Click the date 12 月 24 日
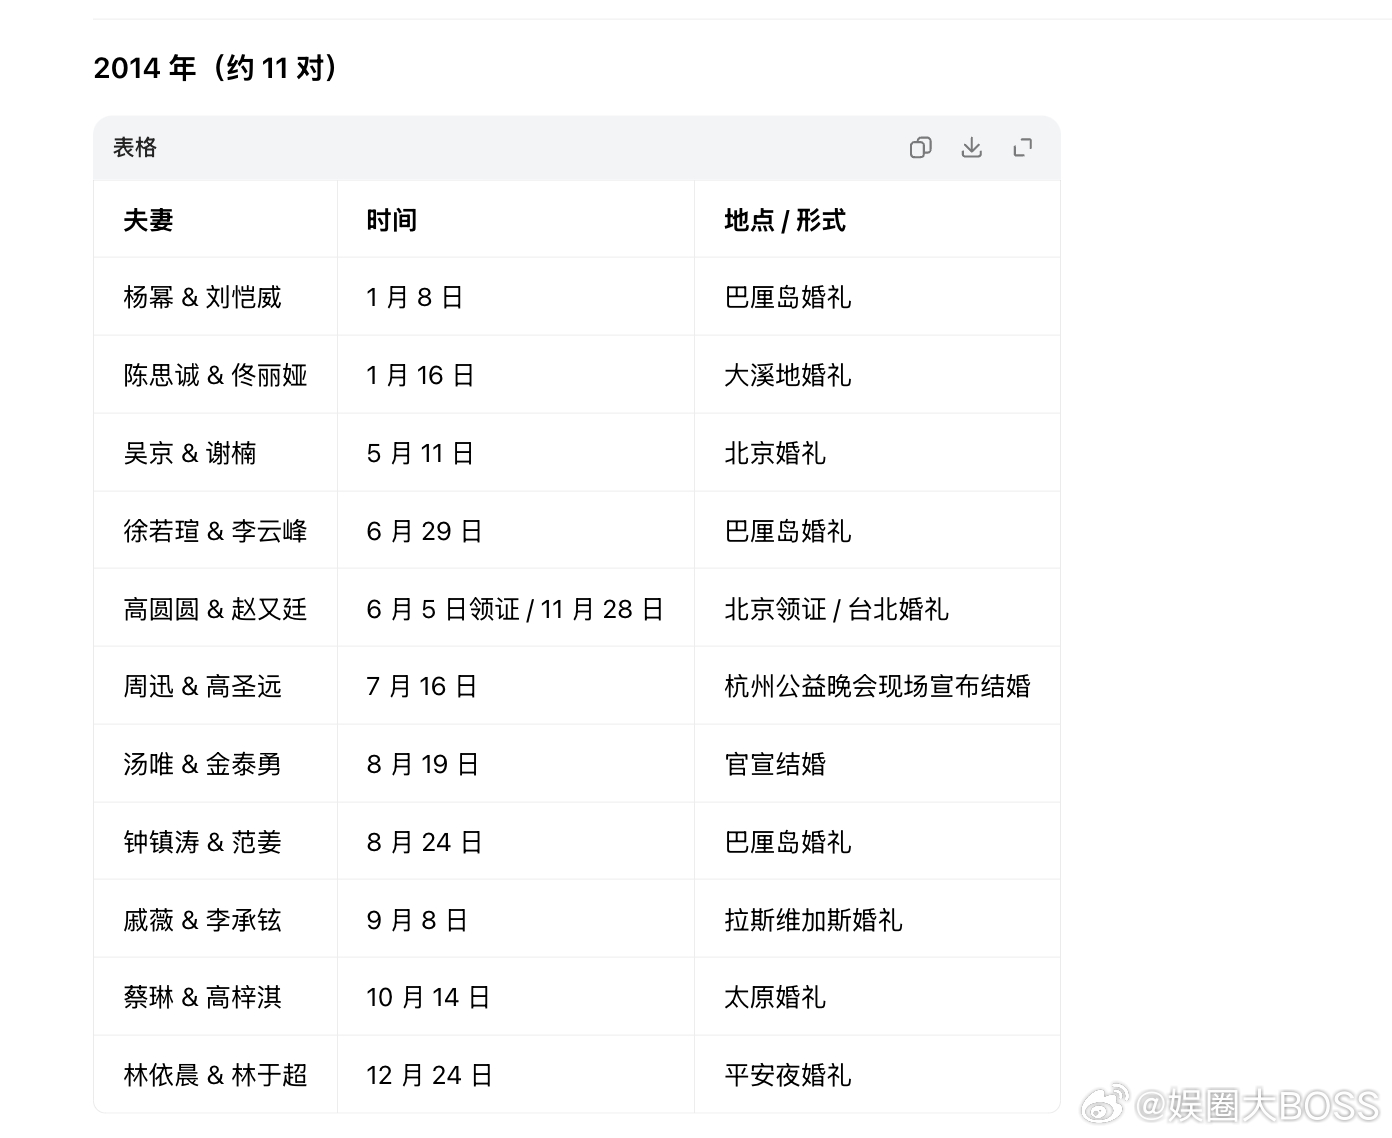 tap(429, 1075)
